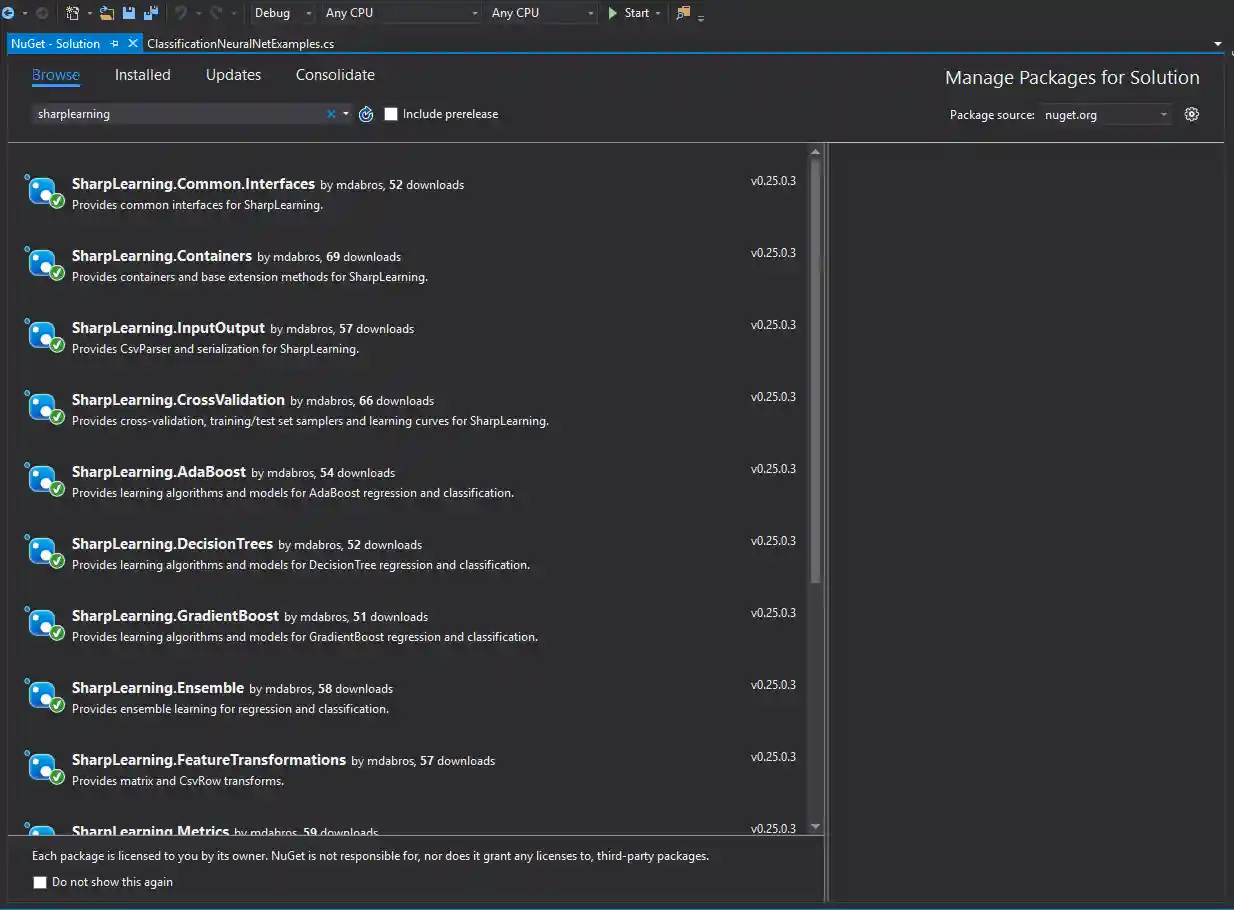This screenshot has width=1234, height=910.
Task: Click the New Project toolbar icon
Action: pos(73,13)
